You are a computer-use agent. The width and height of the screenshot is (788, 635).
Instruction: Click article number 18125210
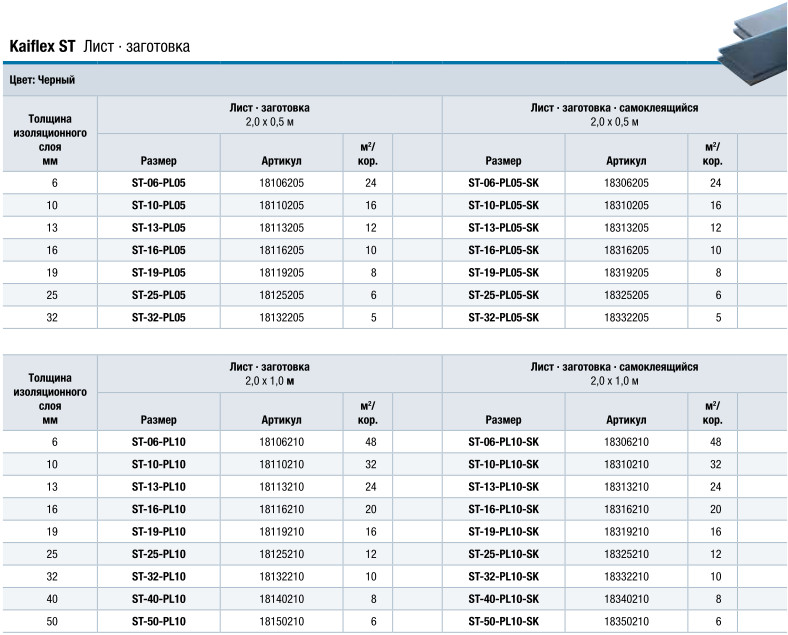(281, 554)
